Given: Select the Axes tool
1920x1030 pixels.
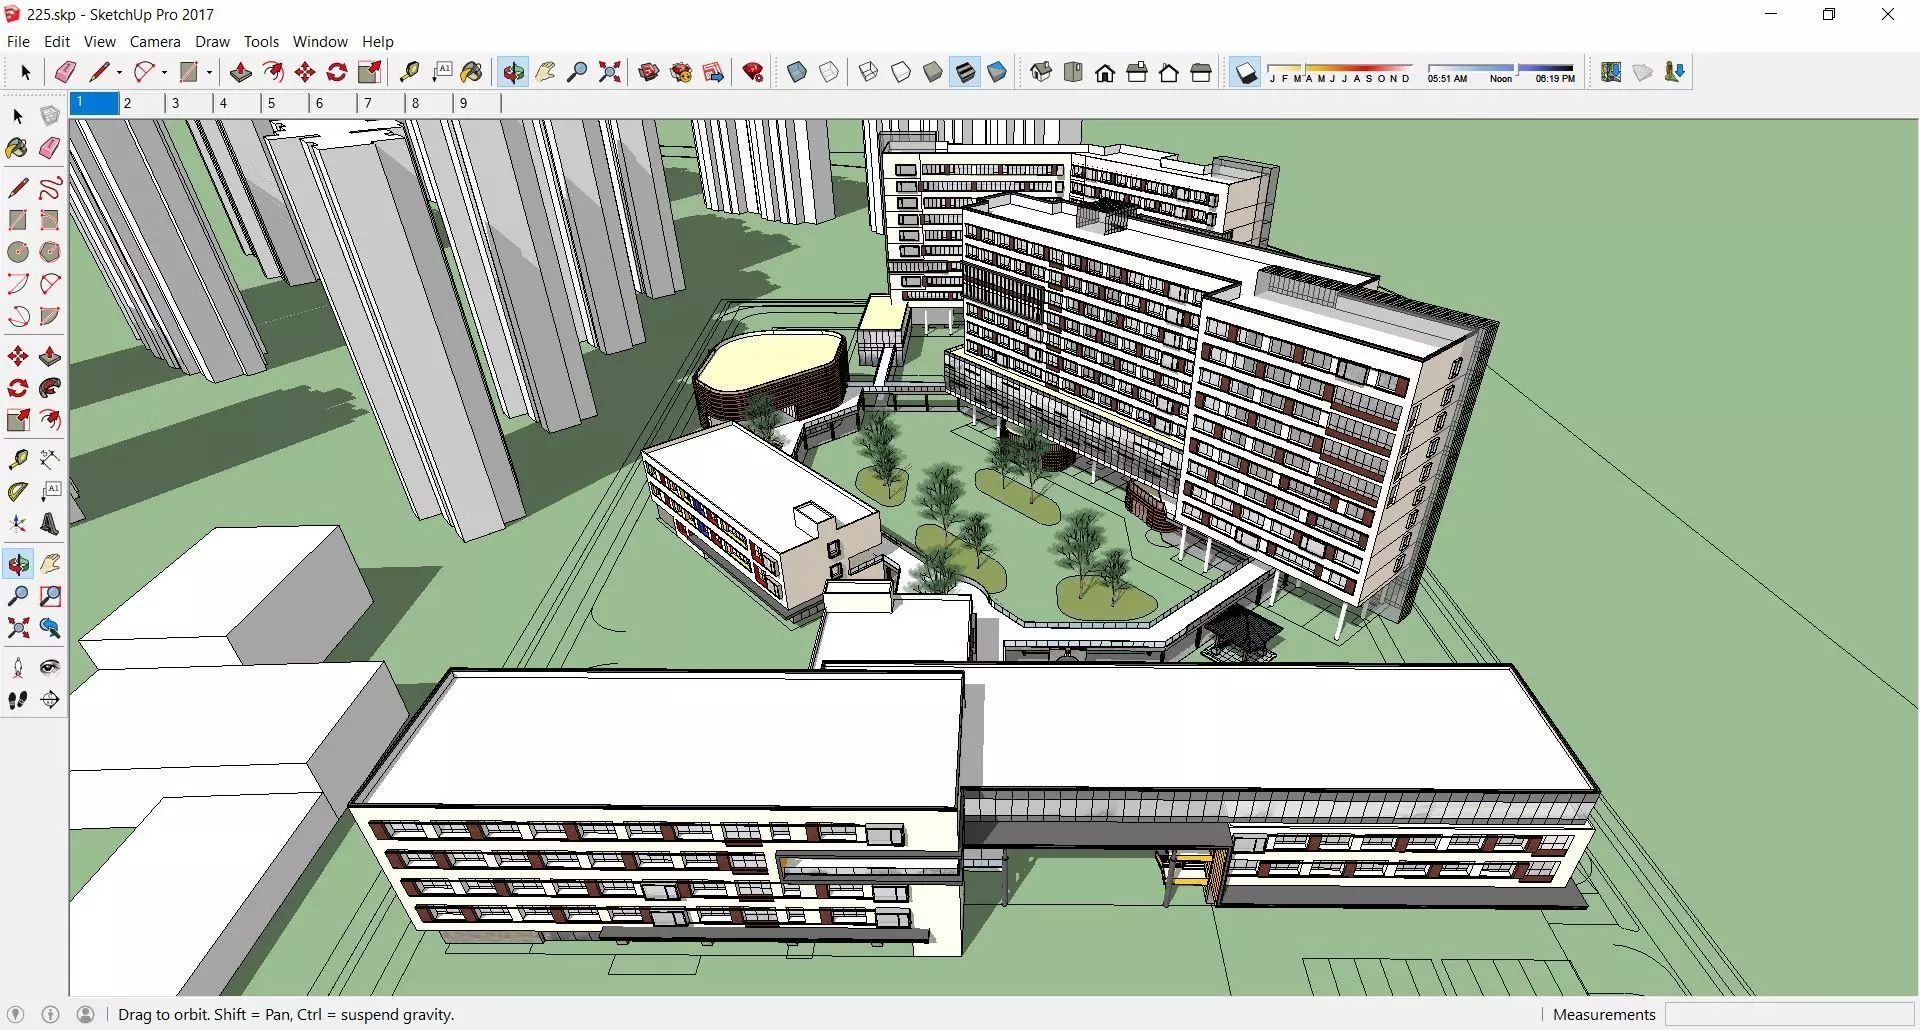Looking at the screenshot, I should pyautogui.click(x=18, y=523).
